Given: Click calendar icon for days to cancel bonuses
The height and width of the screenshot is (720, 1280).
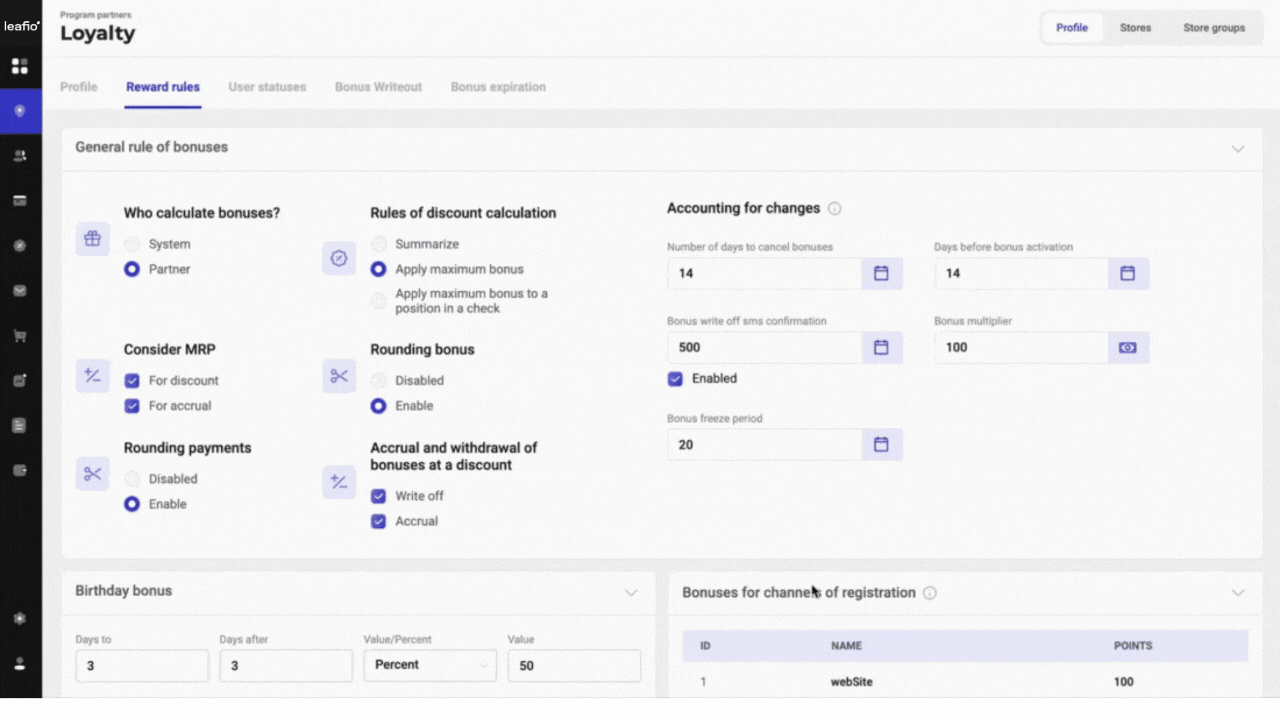Looking at the screenshot, I should point(881,273).
